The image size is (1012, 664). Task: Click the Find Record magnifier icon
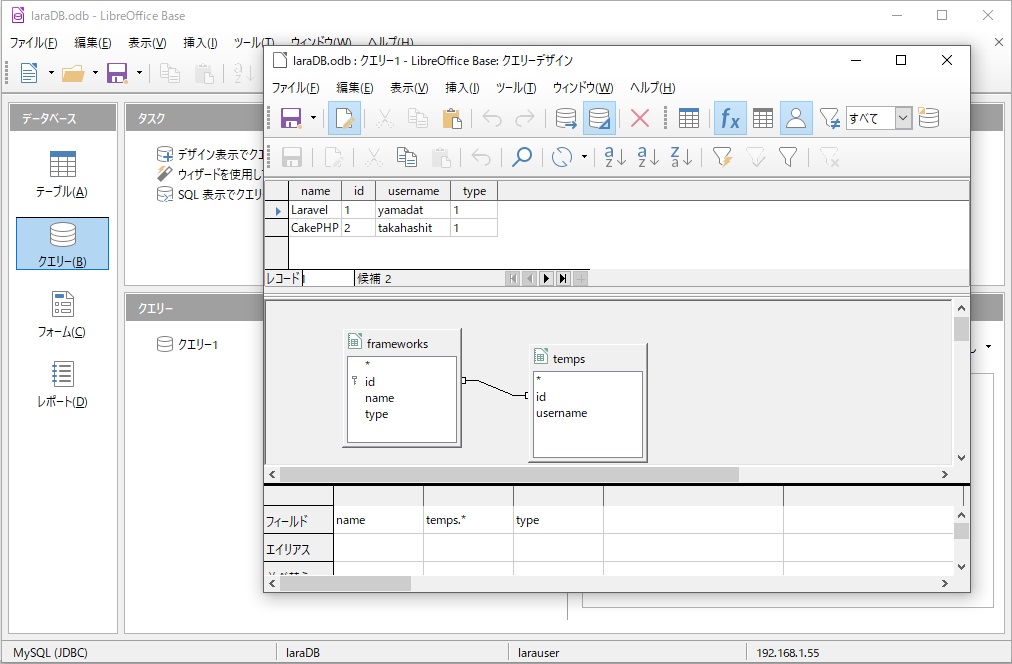pos(521,157)
